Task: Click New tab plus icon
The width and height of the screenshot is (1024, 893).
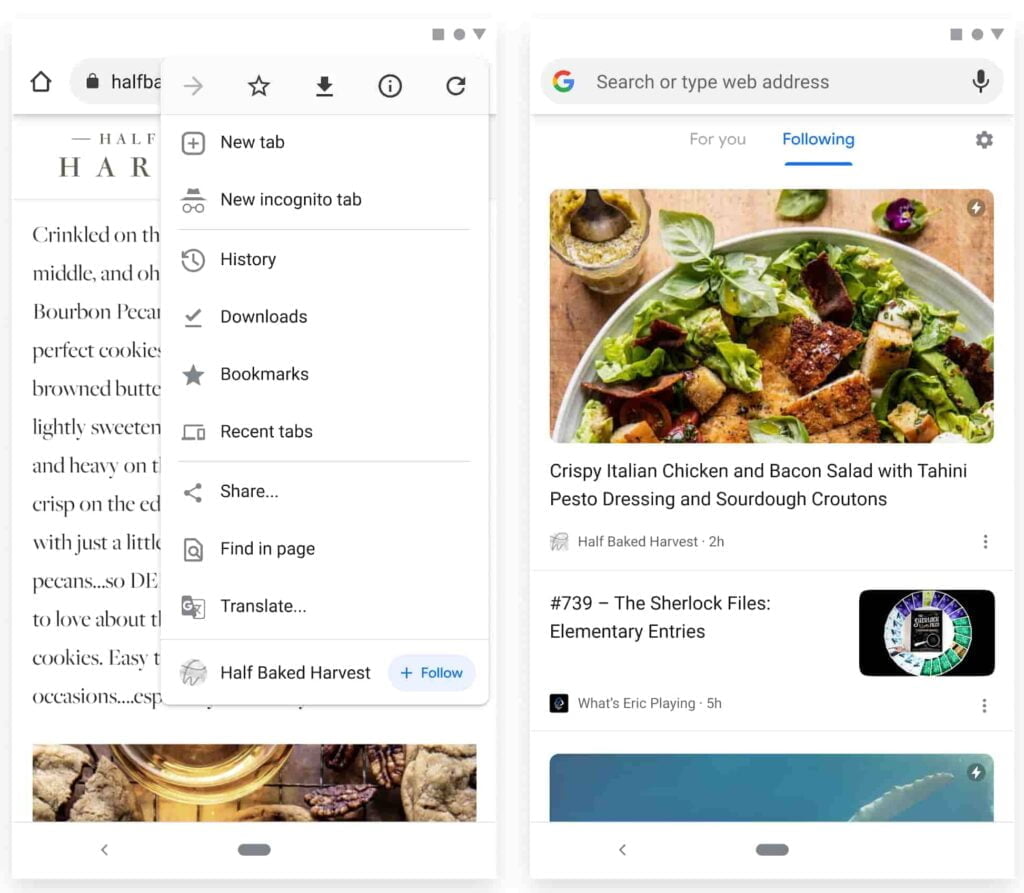Action: pyautogui.click(x=193, y=143)
